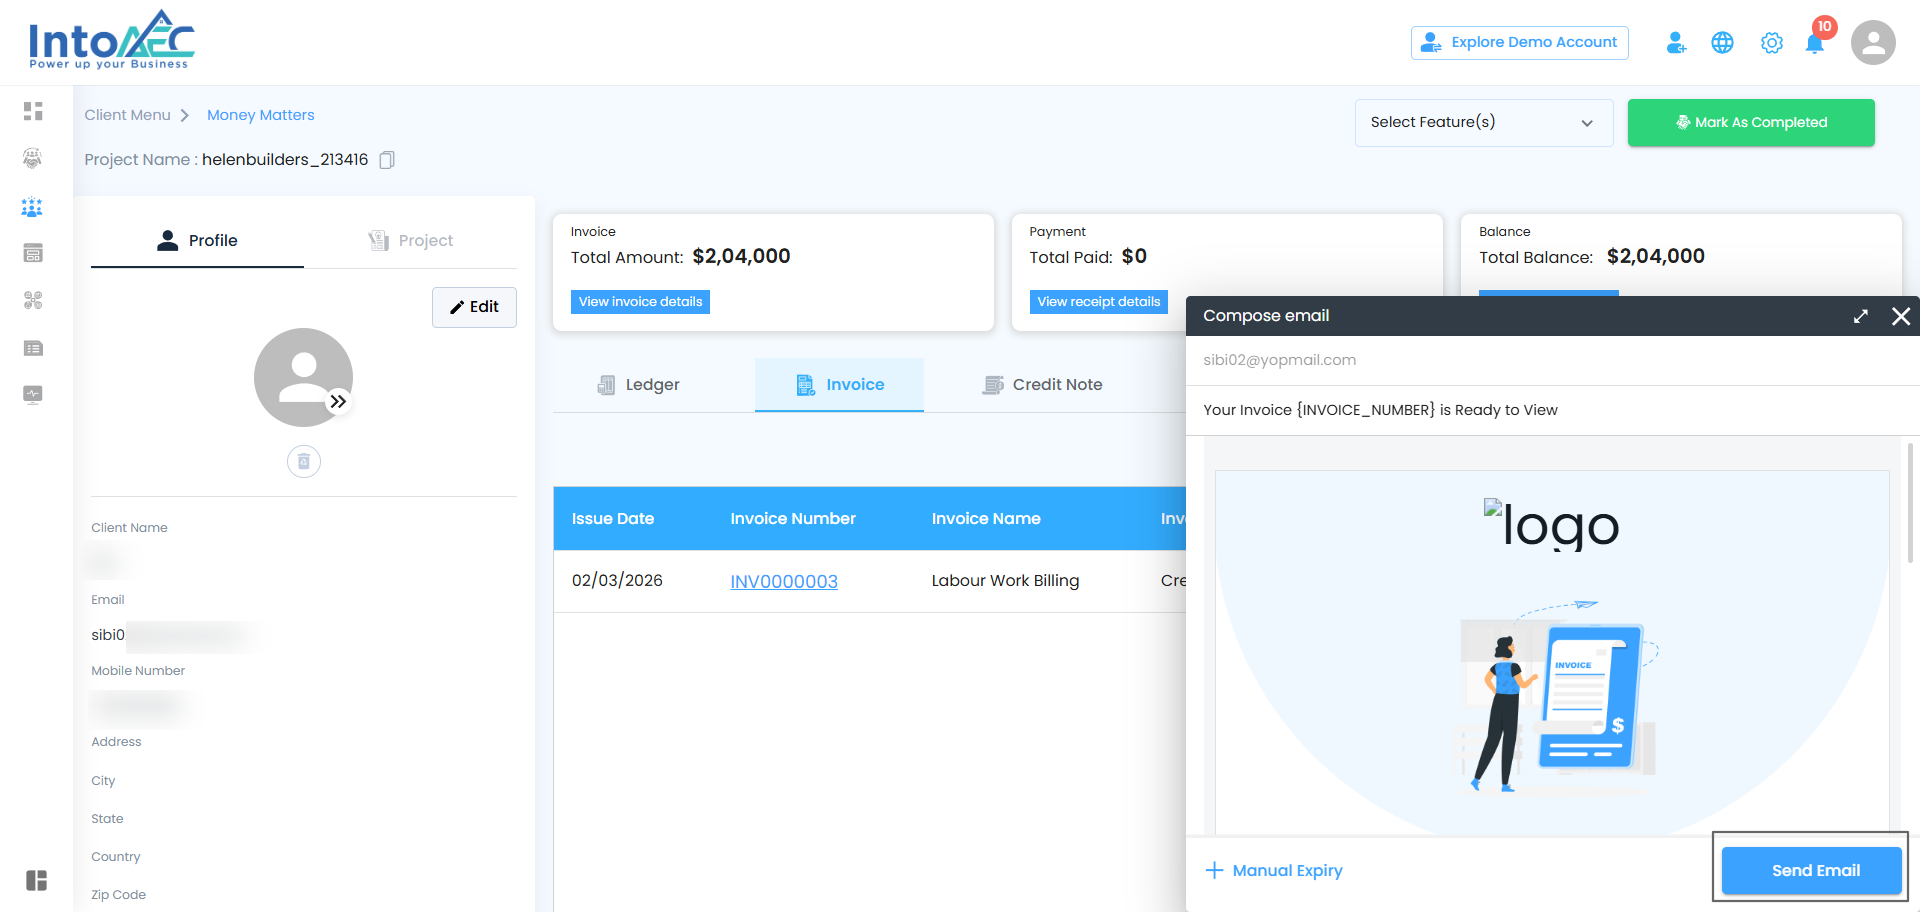Click the lion-head icon in the left sidebar
This screenshot has height=912, width=1920.
(33, 158)
